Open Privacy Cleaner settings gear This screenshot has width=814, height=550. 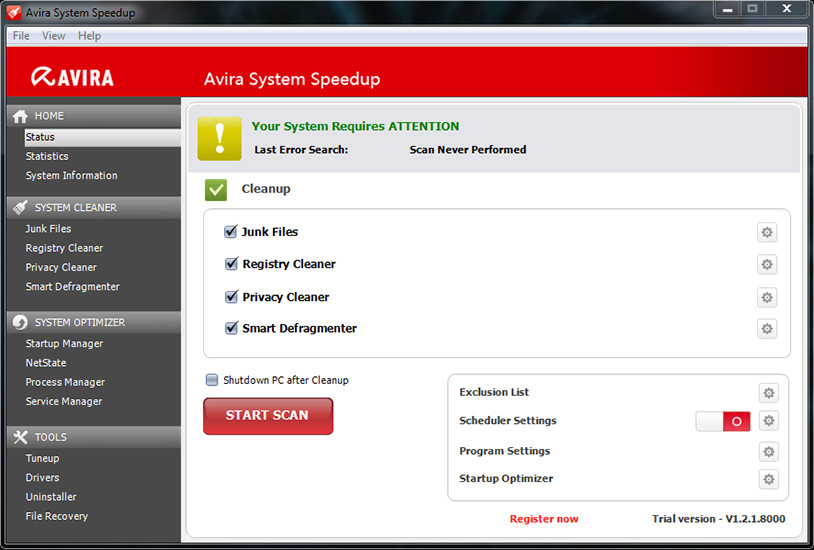click(x=767, y=298)
